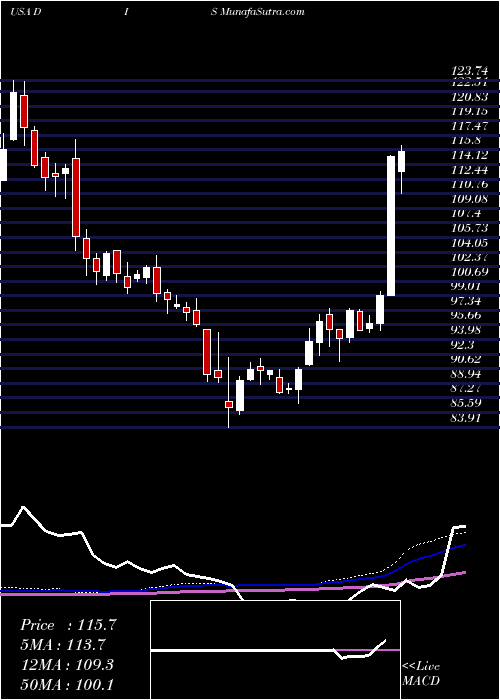Click the 102.37 price axis label
500x700 pixels.
coord(470,257)
